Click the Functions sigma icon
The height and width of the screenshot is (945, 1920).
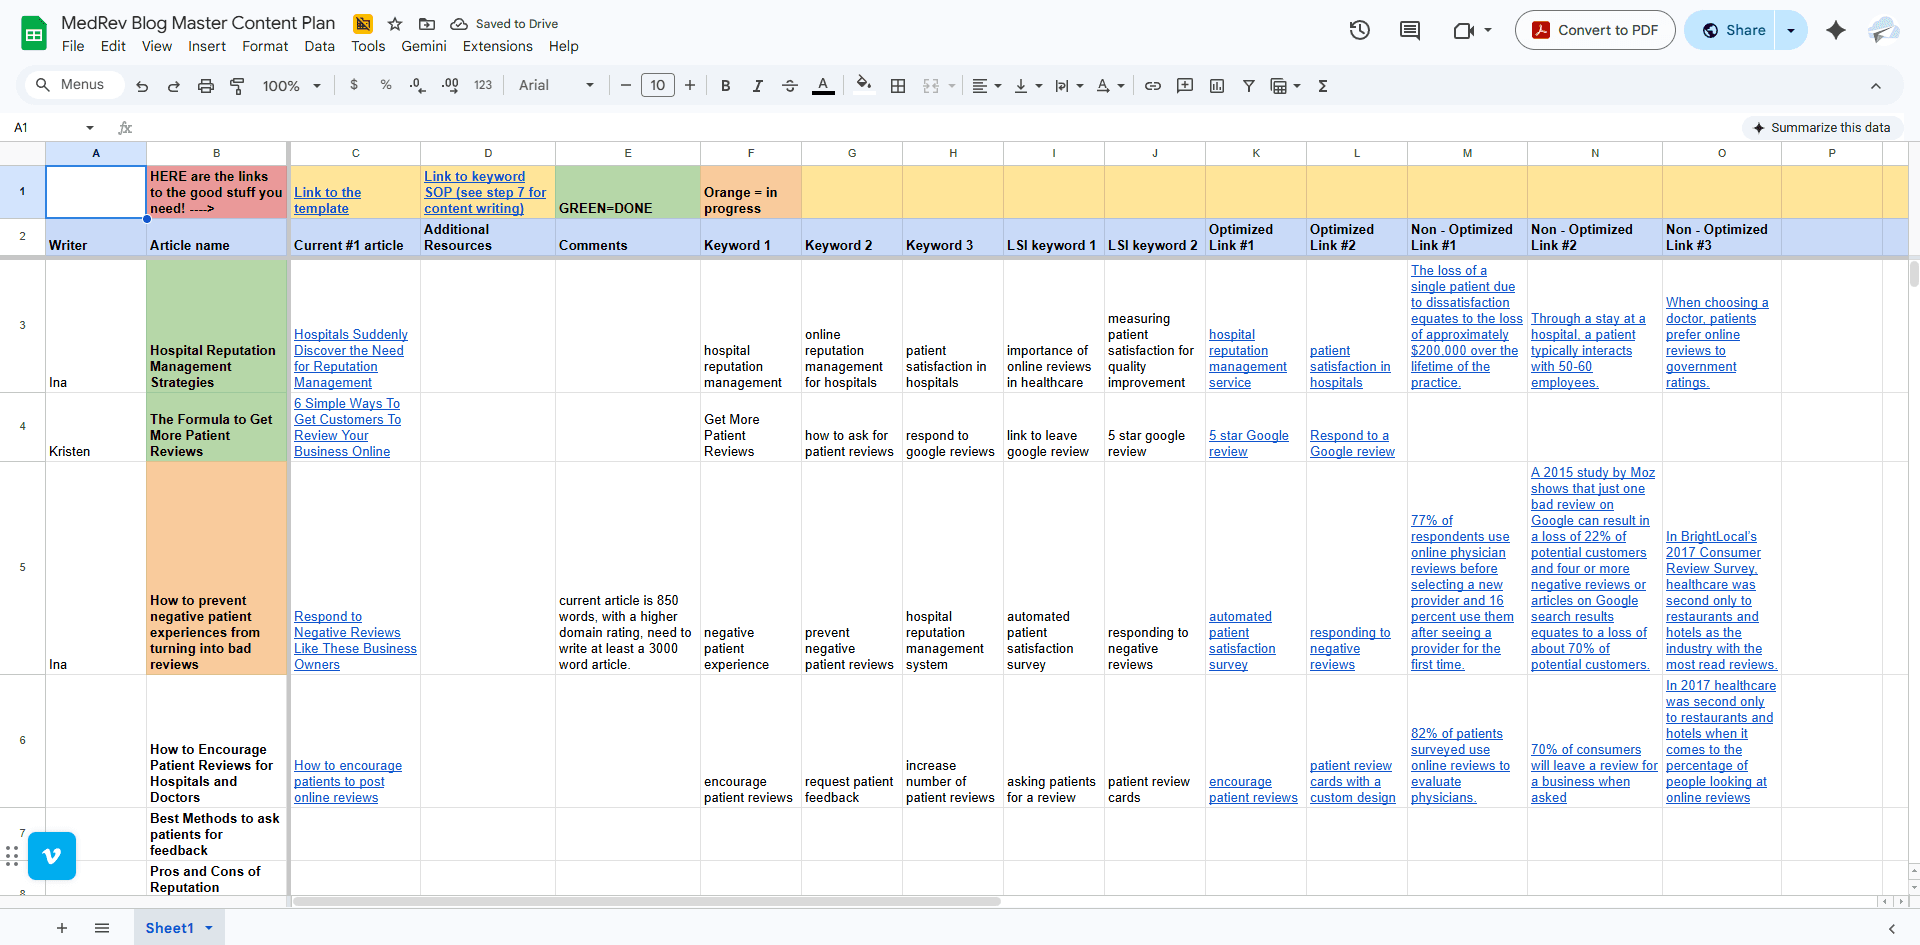click(1322, 86)
